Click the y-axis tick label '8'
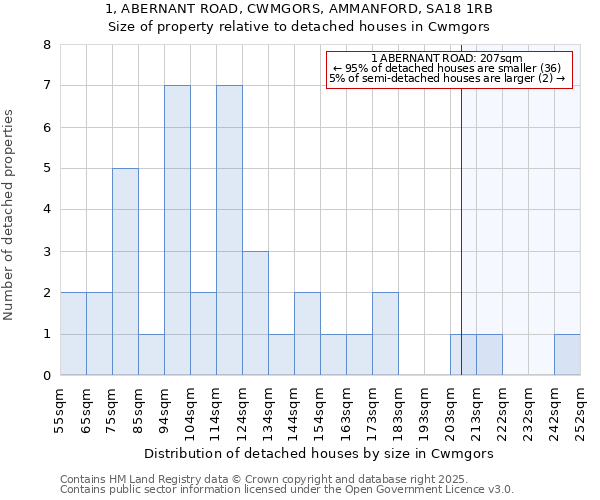 [x=46, y=45]
